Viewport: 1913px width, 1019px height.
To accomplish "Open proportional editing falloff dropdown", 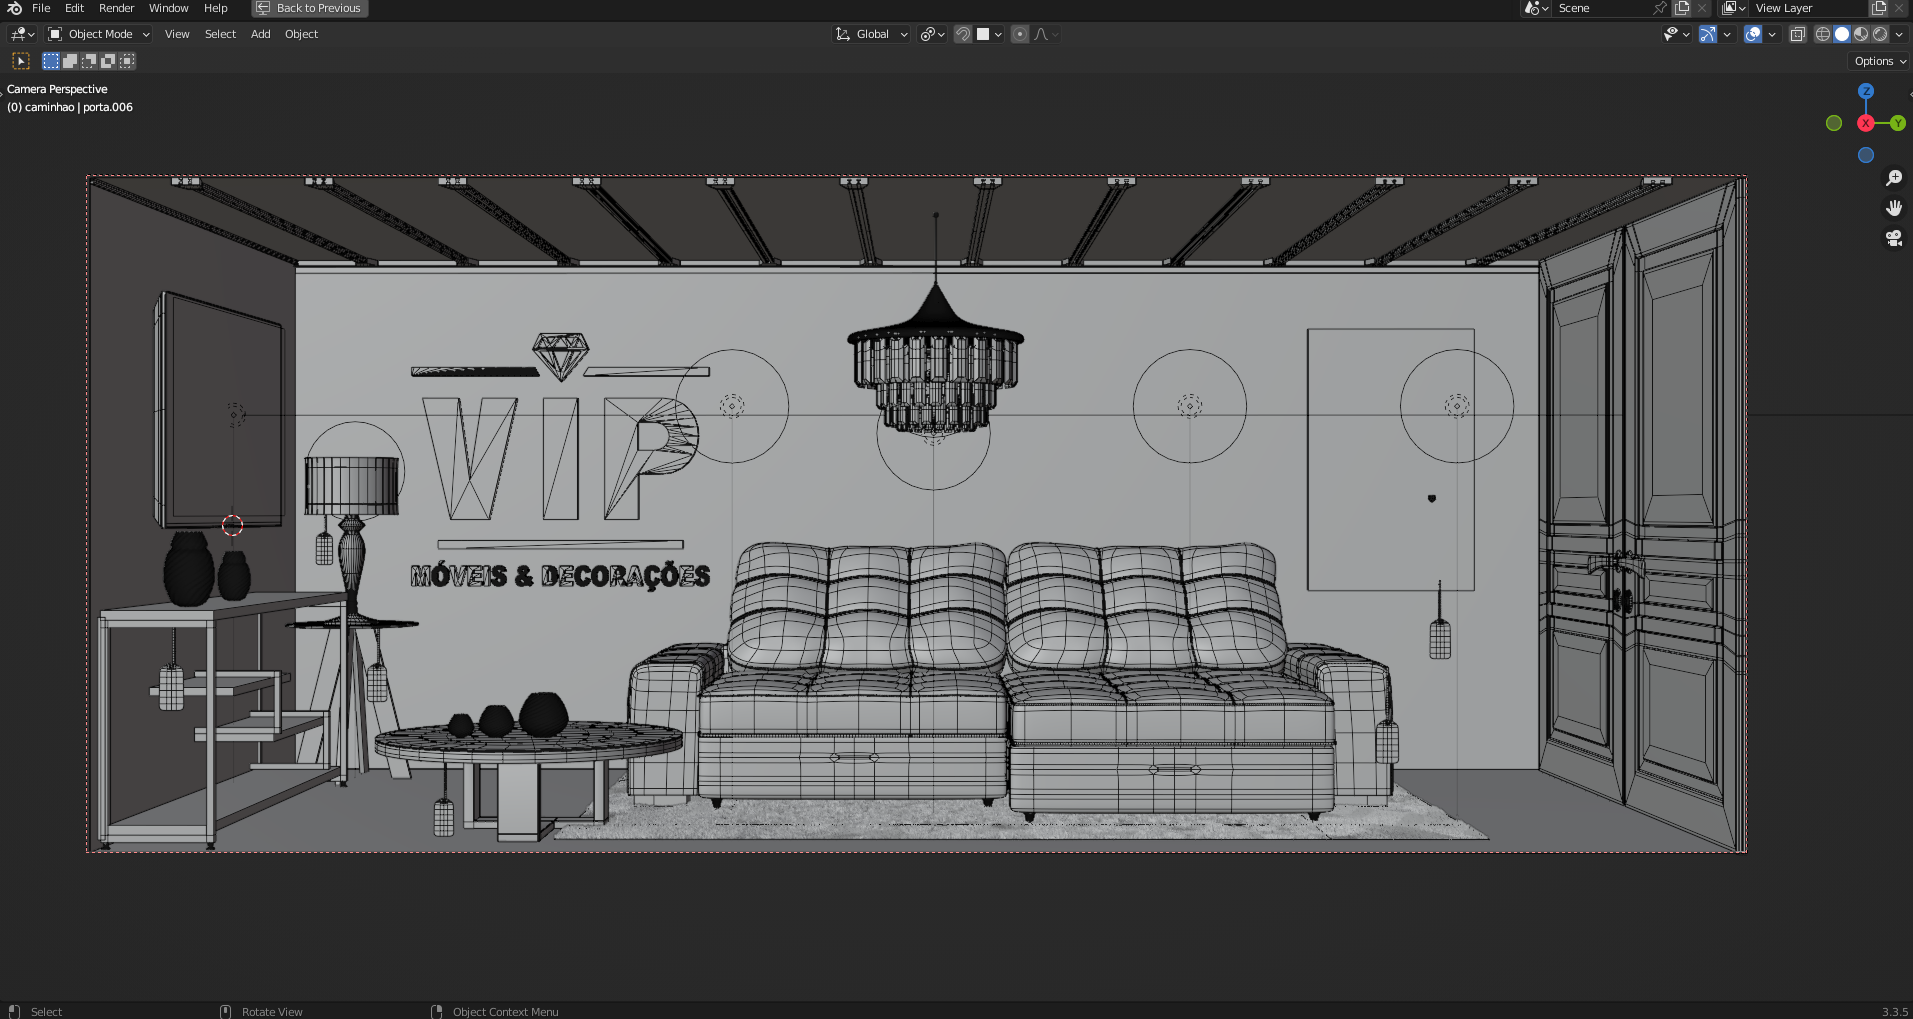I will click(1045, 34).
